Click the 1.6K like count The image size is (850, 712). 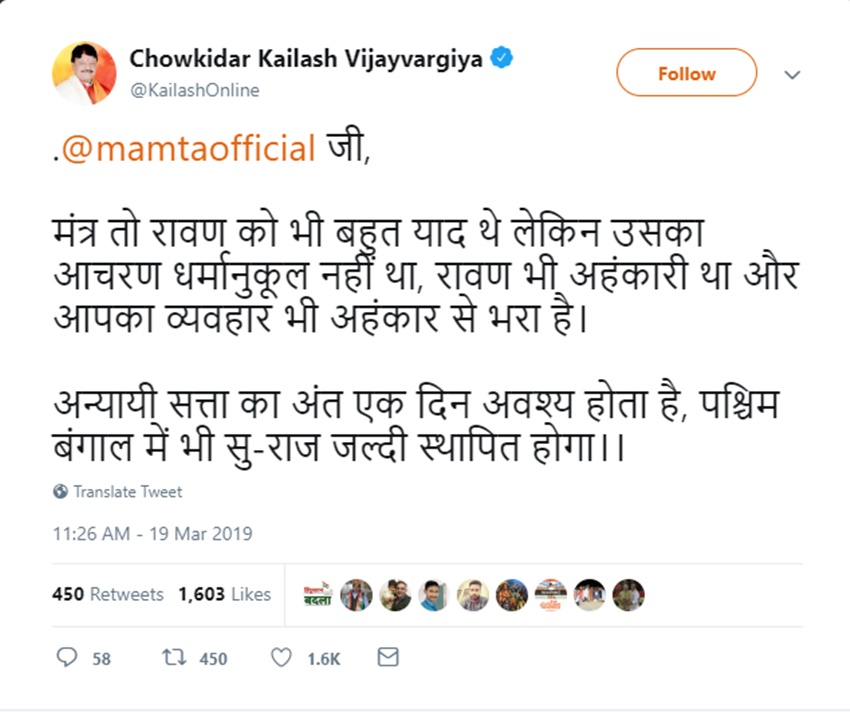[x=324, y=659]
